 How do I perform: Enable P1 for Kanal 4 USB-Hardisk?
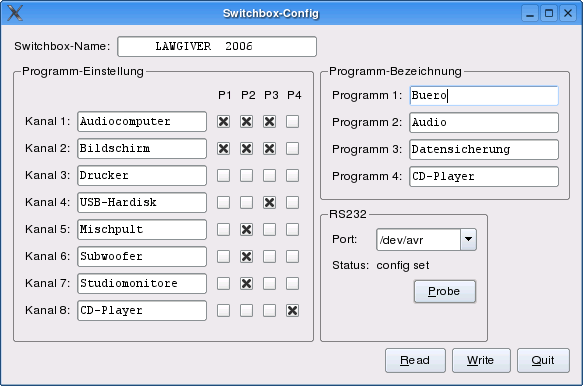(223, 203)
